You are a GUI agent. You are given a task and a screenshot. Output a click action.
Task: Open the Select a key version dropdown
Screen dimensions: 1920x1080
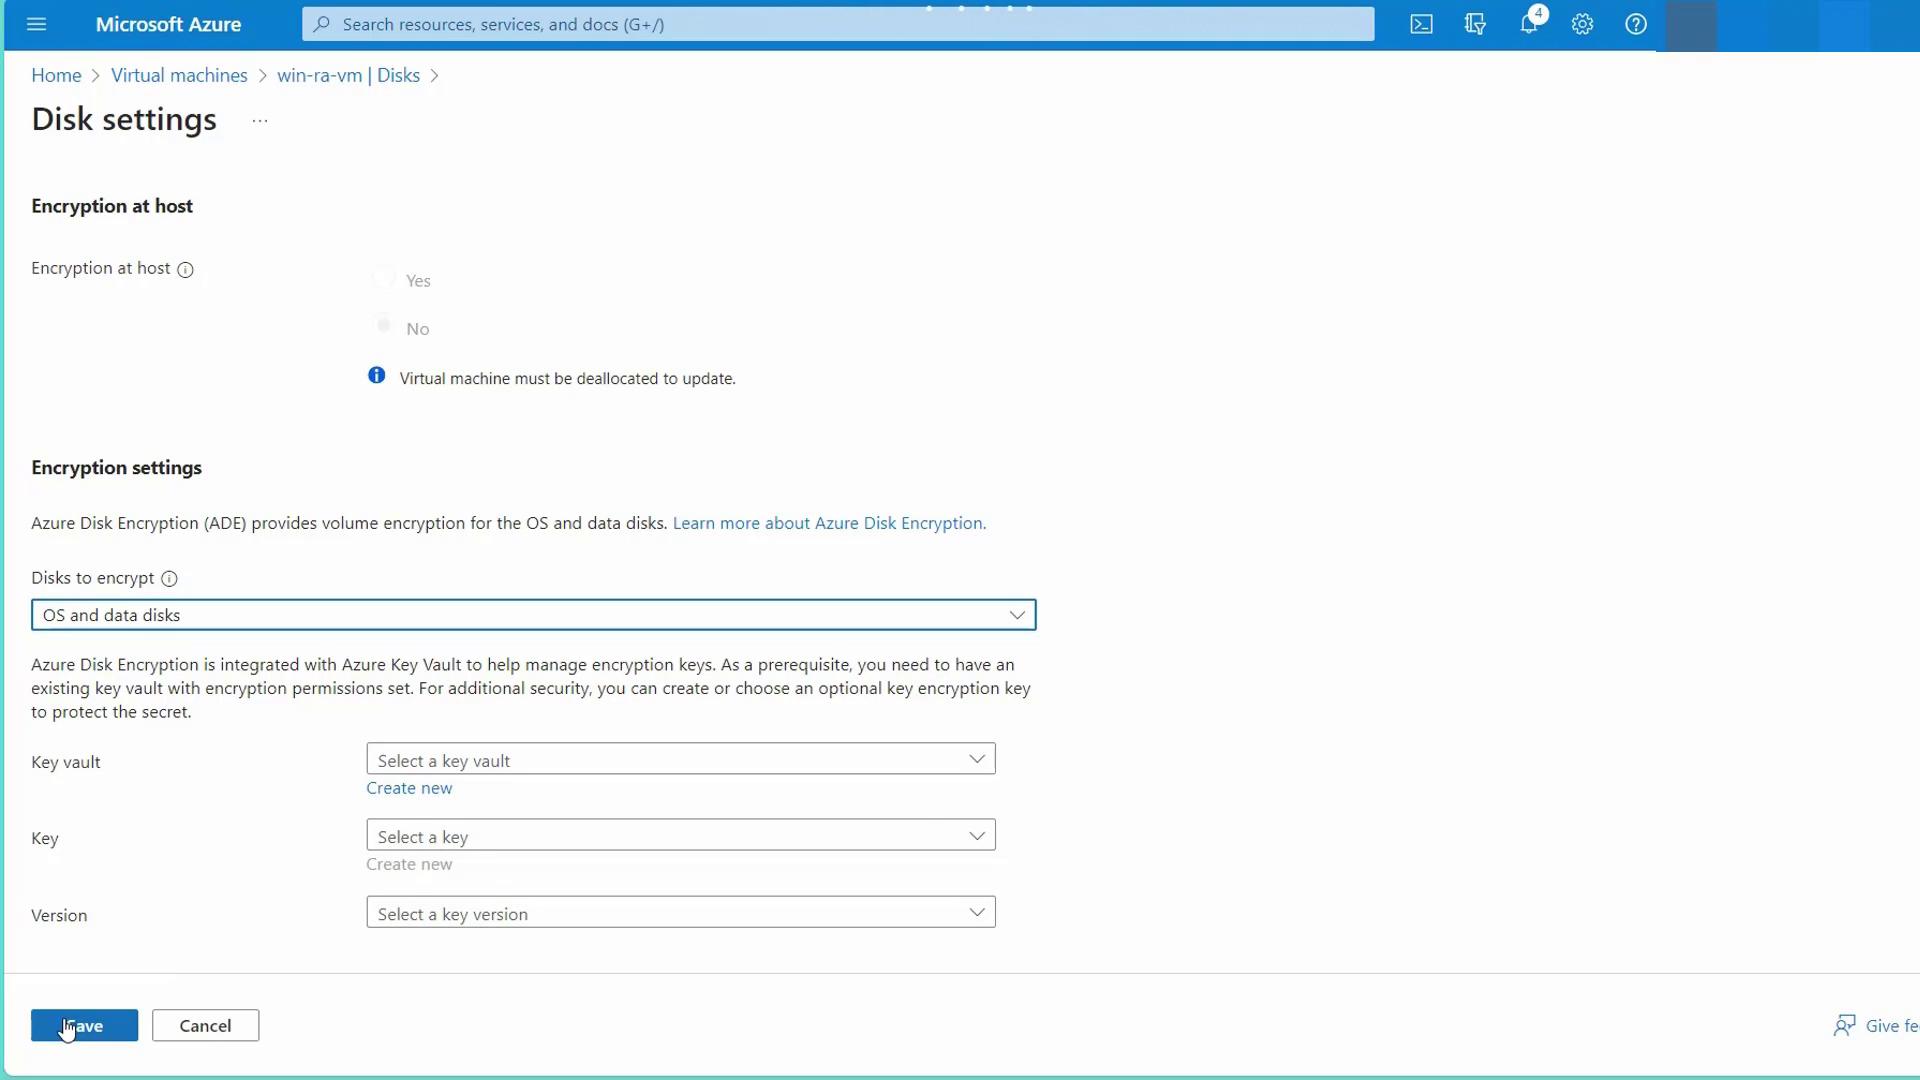(x=680, y=913)
